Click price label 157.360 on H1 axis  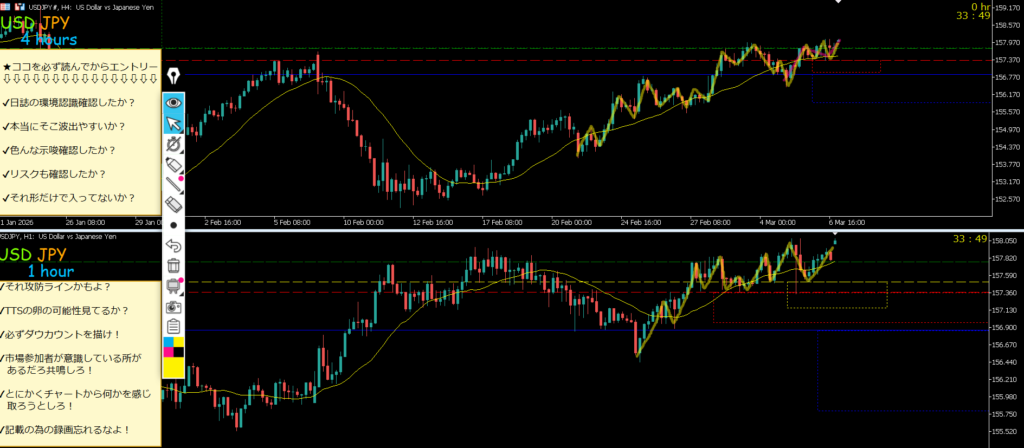pos(1006,293)
